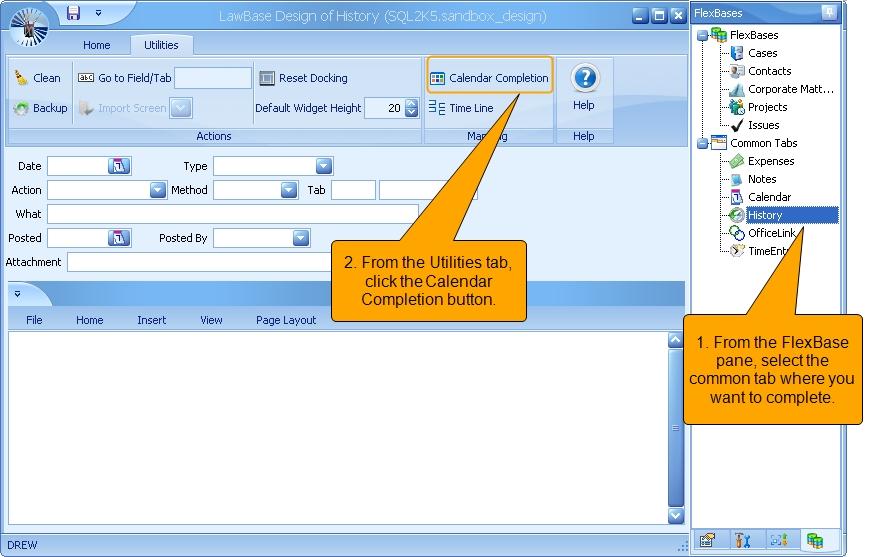Click the Attachment text field
Screen dimensions: 872x557
[199, 262]
